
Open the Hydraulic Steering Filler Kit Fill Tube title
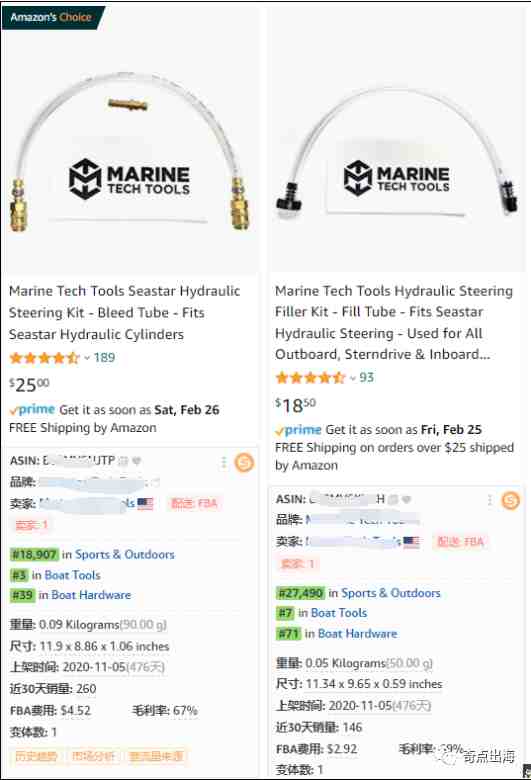(394, 322)
